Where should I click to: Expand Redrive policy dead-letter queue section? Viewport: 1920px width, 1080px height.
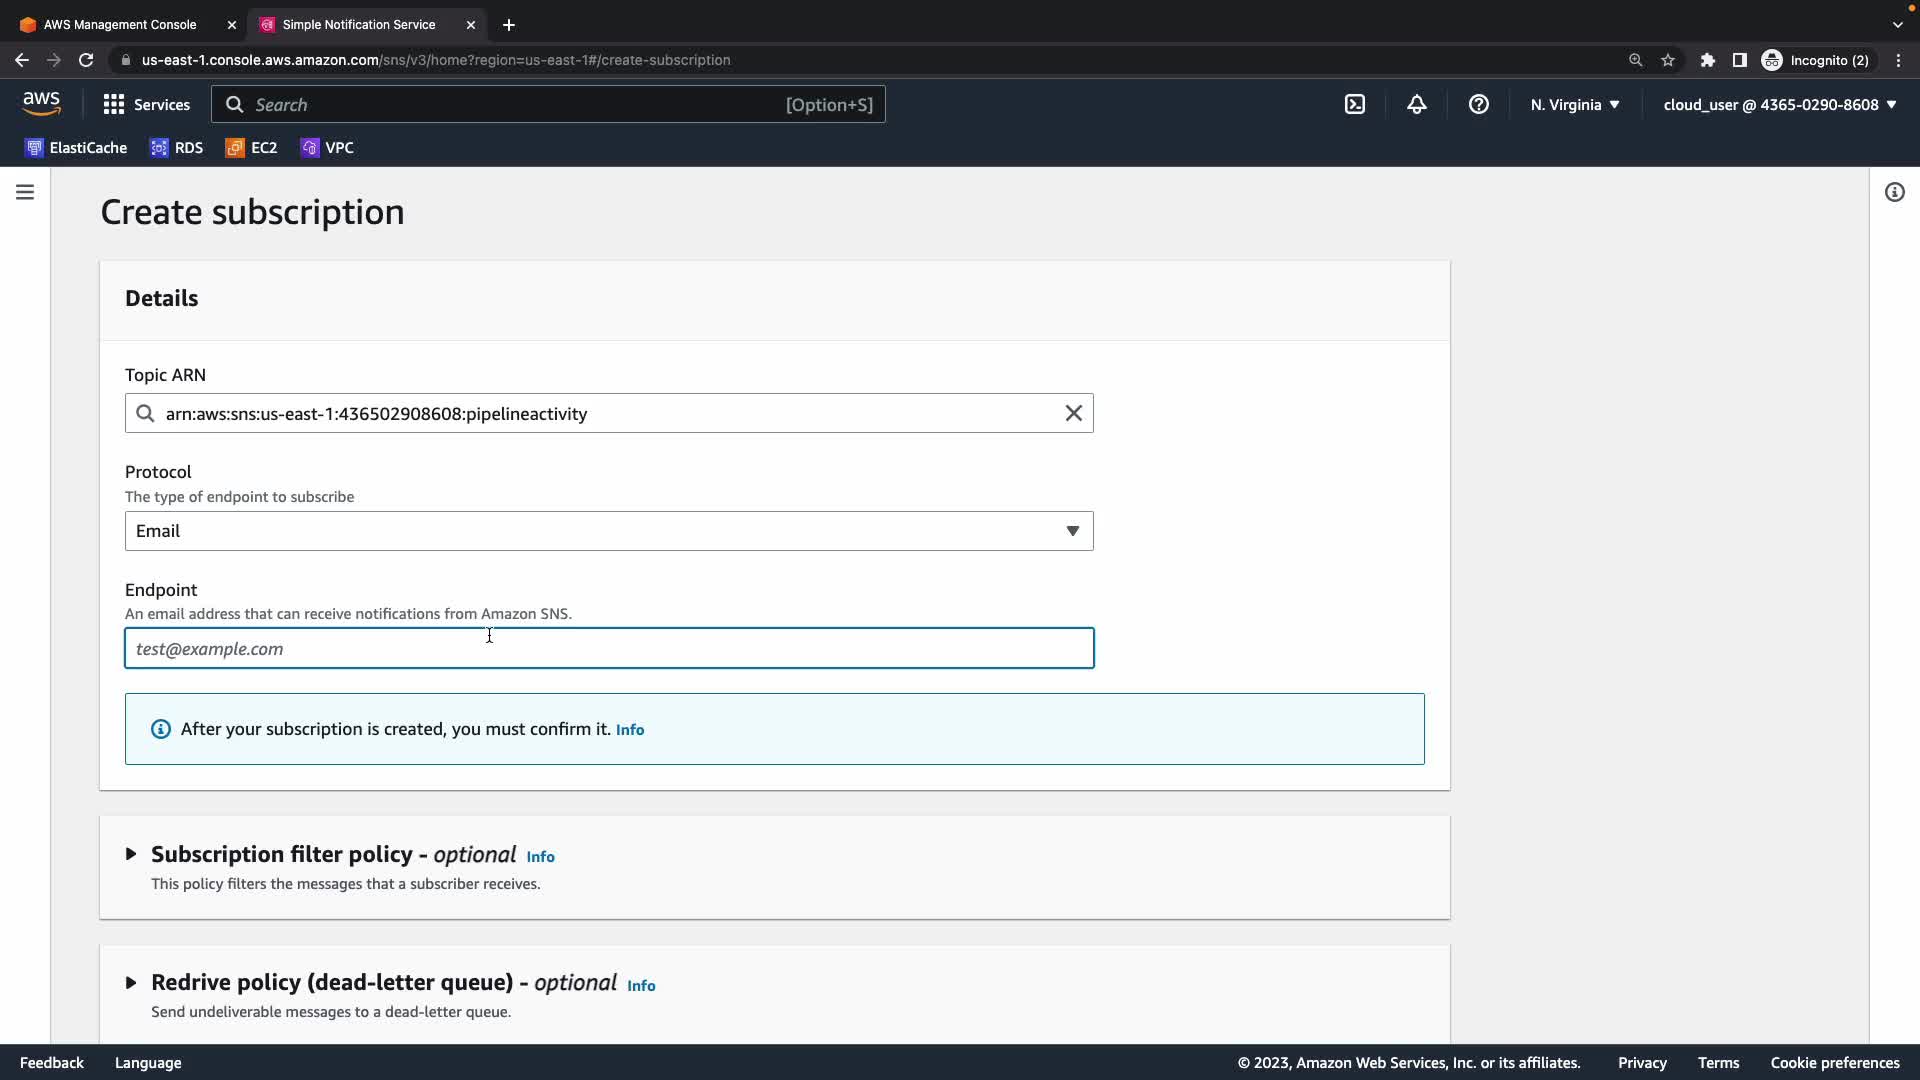[x=131, y=983]
